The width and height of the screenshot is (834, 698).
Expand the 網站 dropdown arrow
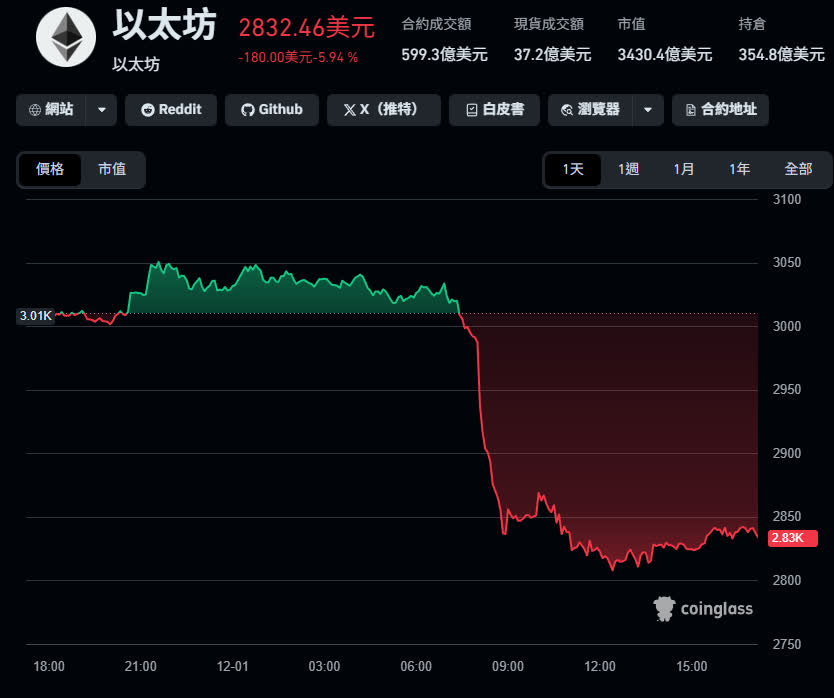101,110
